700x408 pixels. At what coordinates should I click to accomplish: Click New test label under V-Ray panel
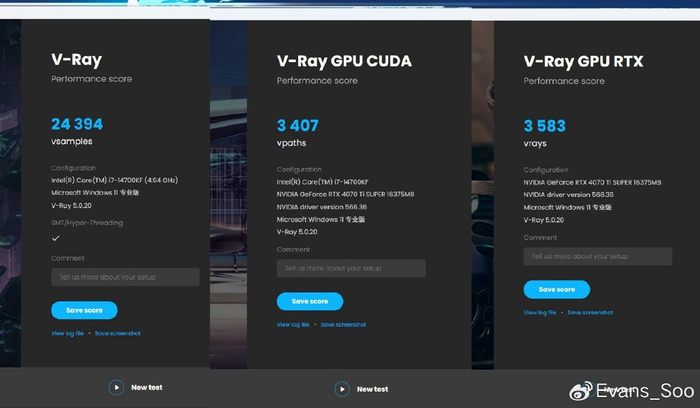click(147, 387)
